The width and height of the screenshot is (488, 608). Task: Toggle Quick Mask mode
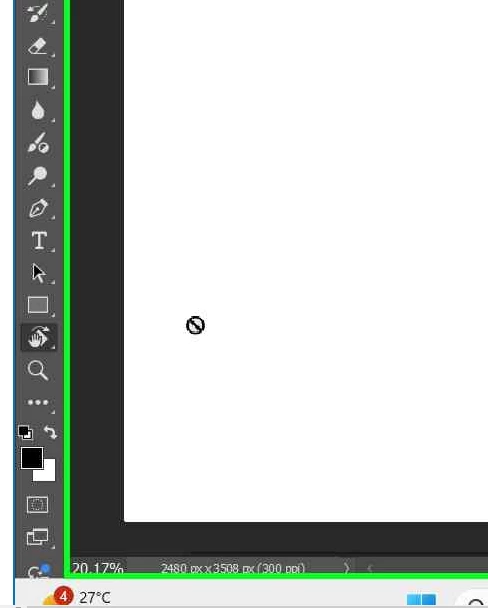click(x=38, y=504)
